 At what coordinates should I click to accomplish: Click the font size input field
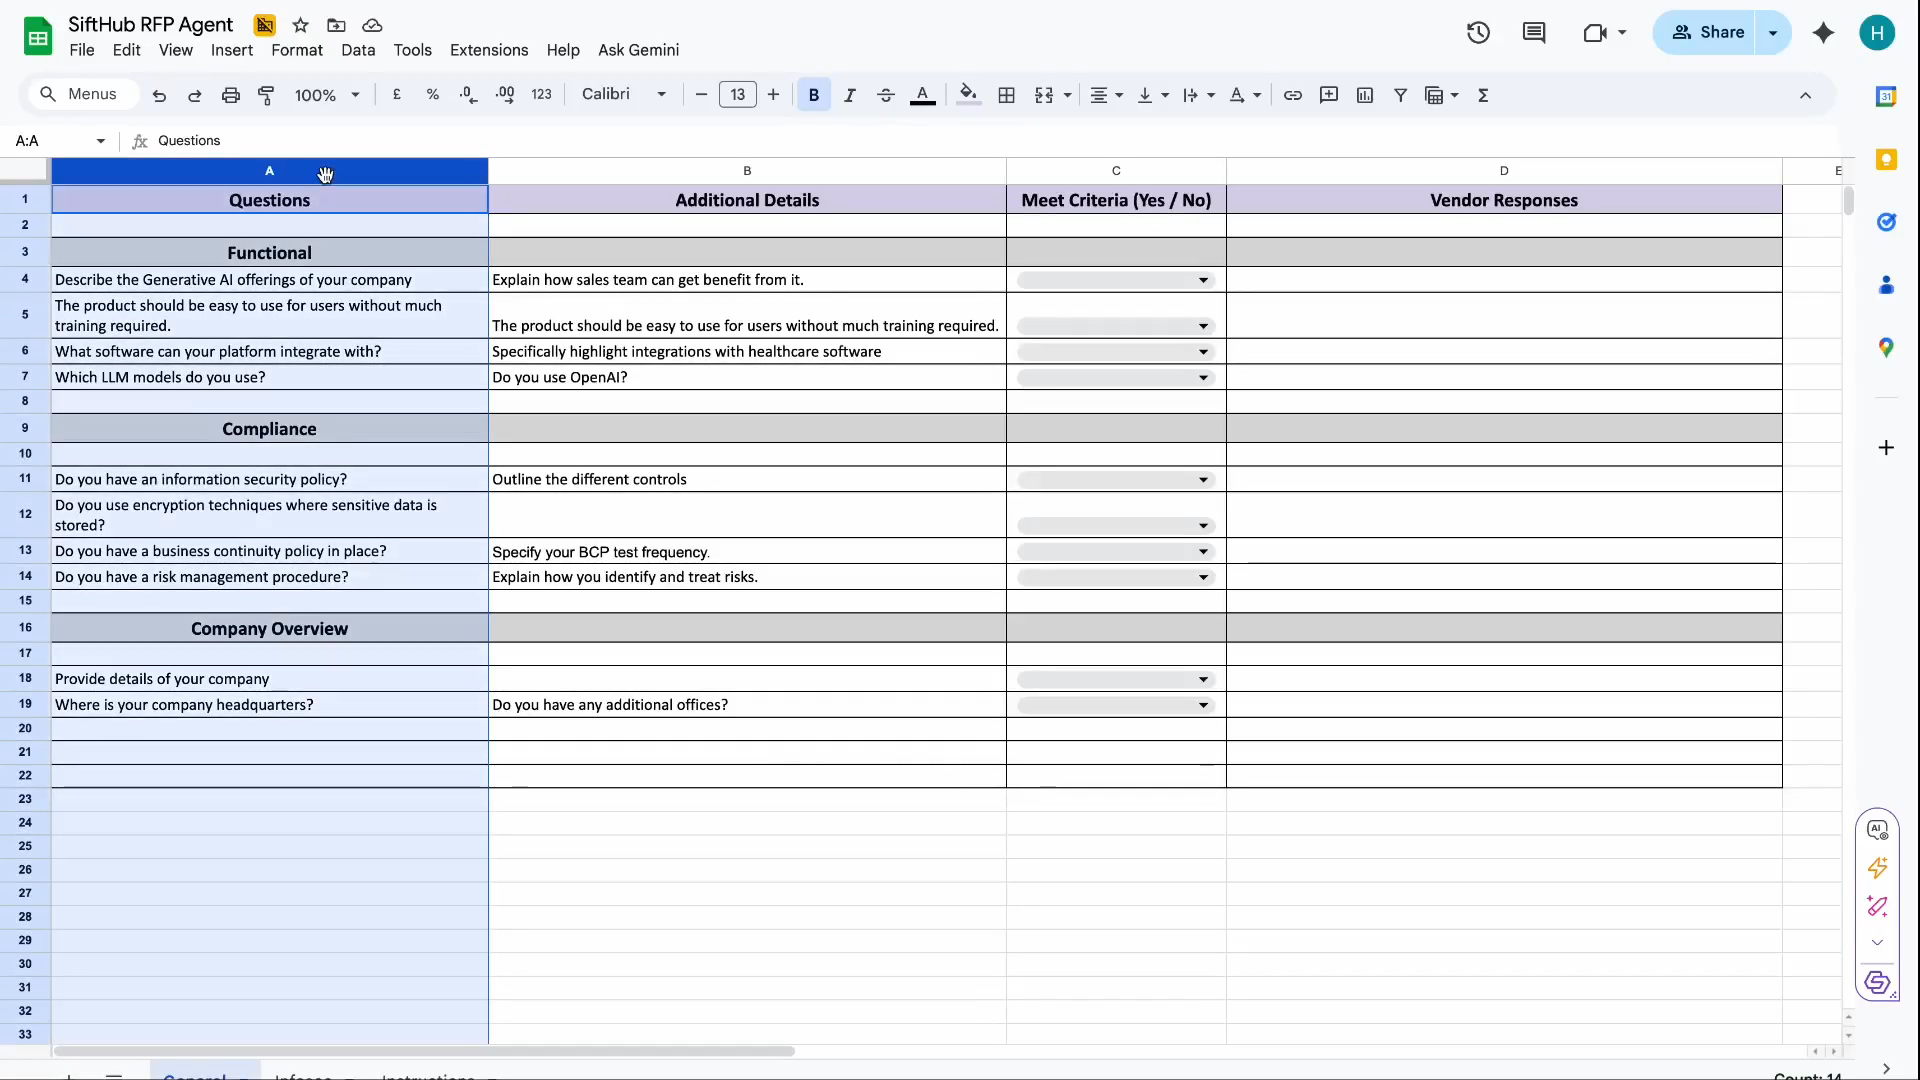[x=737, y=94]
